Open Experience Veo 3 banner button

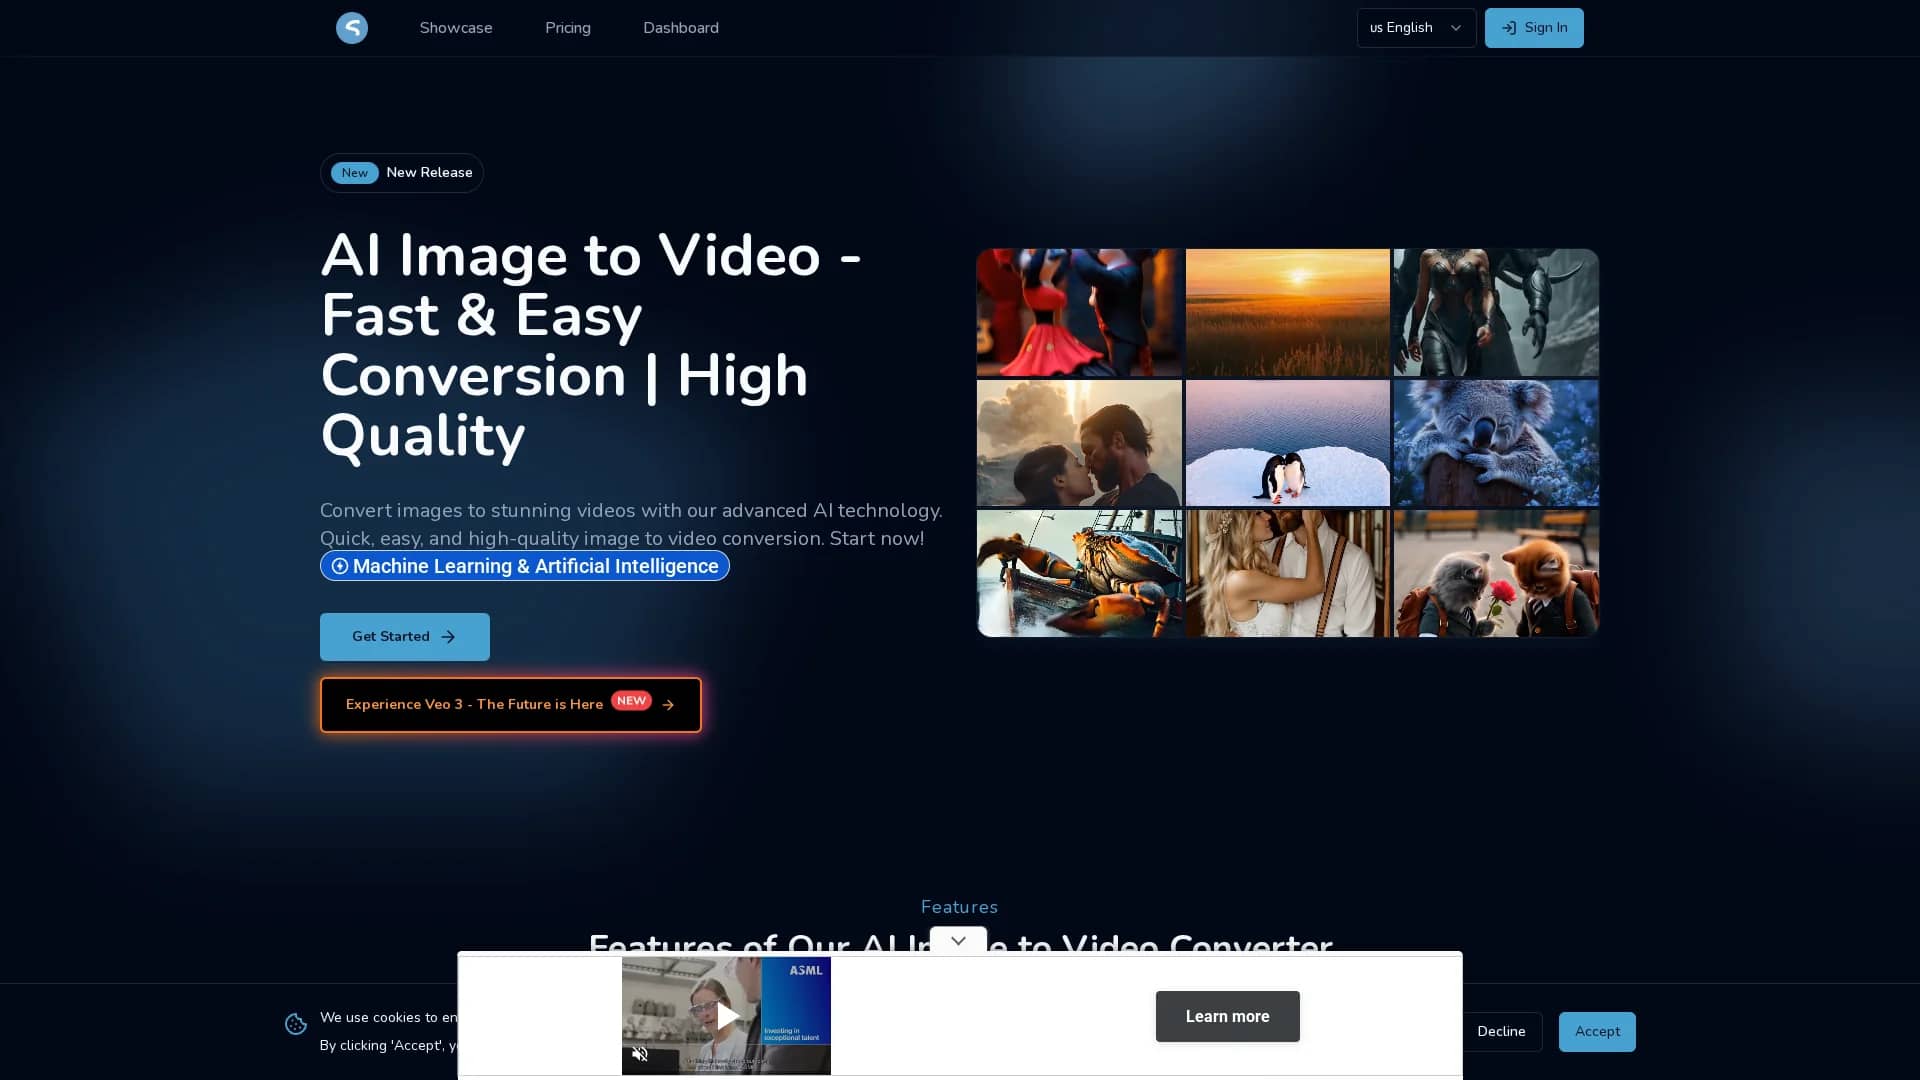[x=511, y=705]
